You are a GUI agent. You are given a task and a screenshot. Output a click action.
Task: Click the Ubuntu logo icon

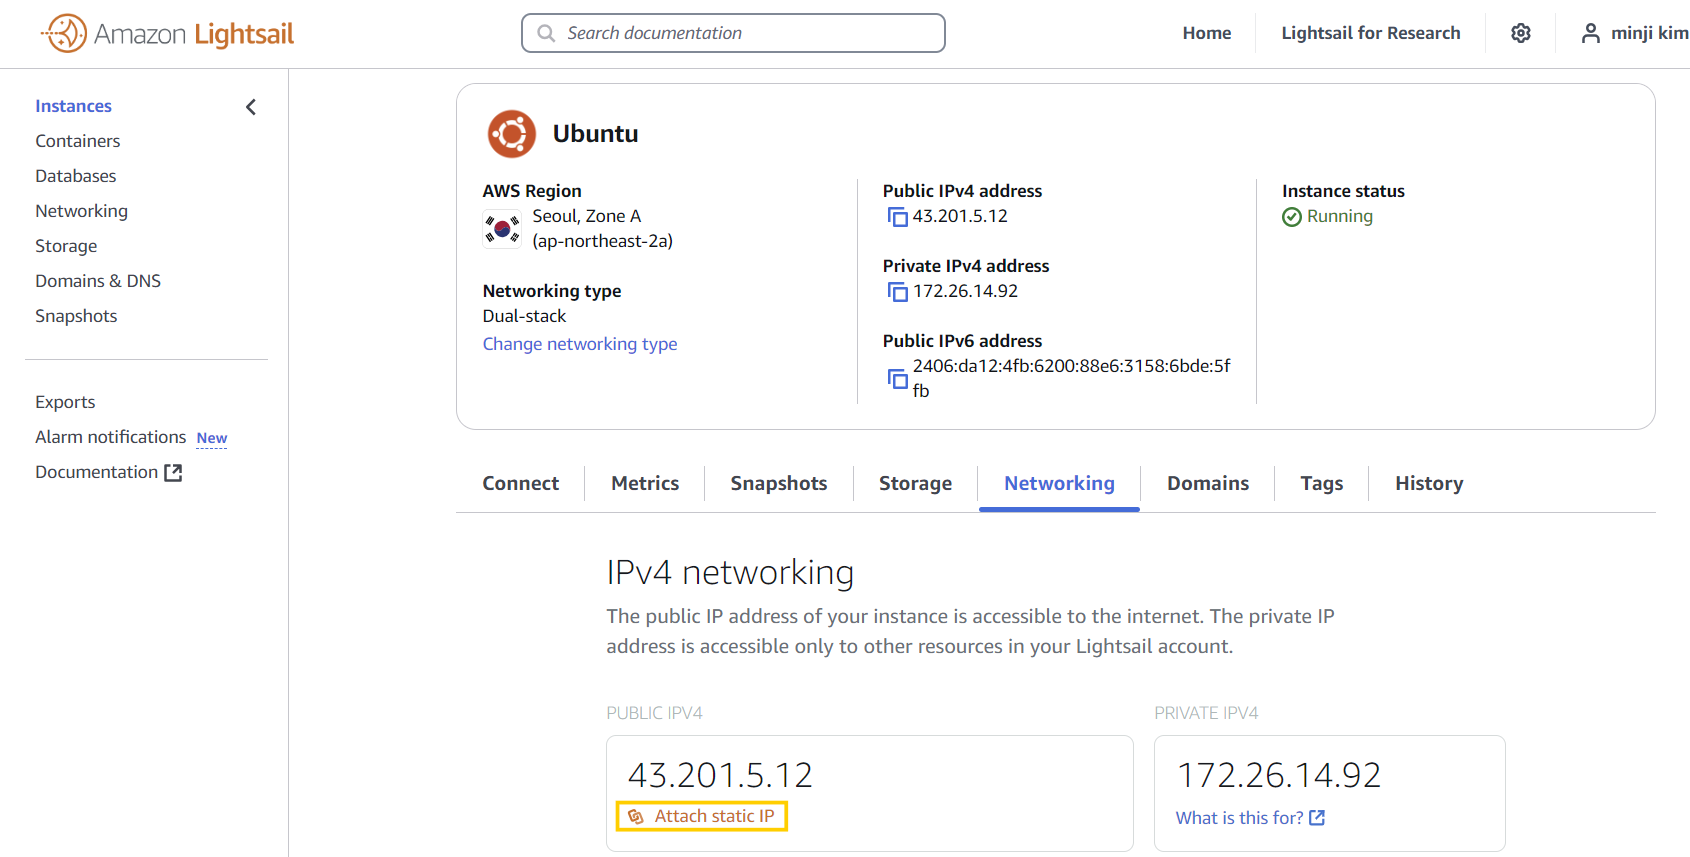coord(511,134)
